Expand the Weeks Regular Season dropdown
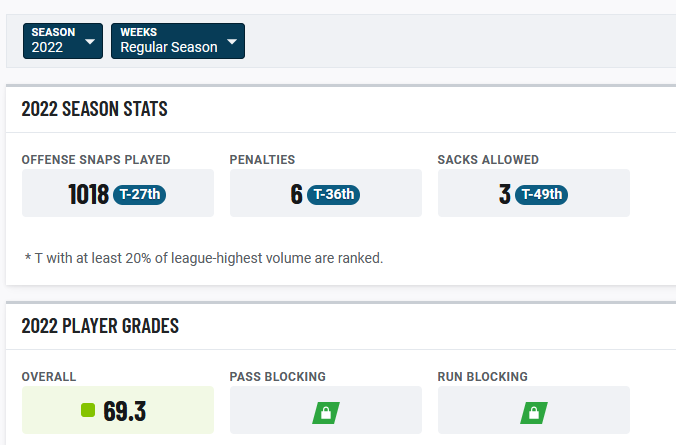This screenshot has width=676, height=445. pos(177,41)
